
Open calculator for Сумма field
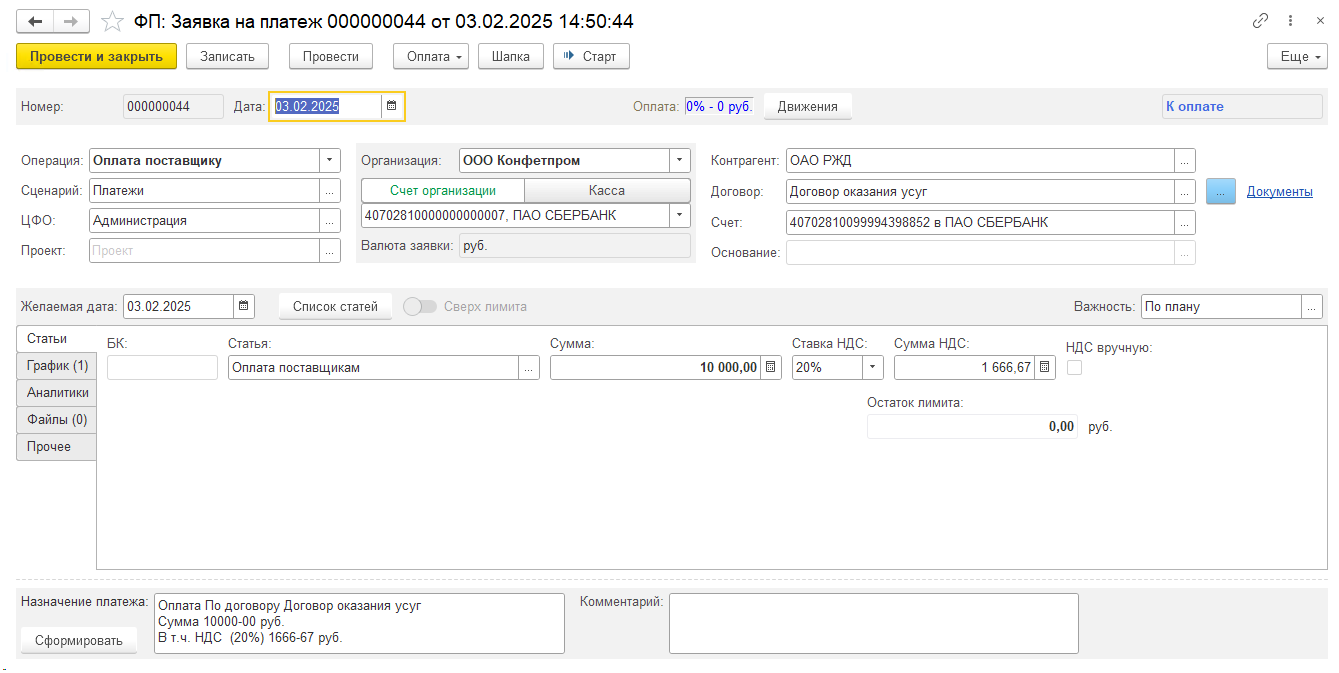771,368
